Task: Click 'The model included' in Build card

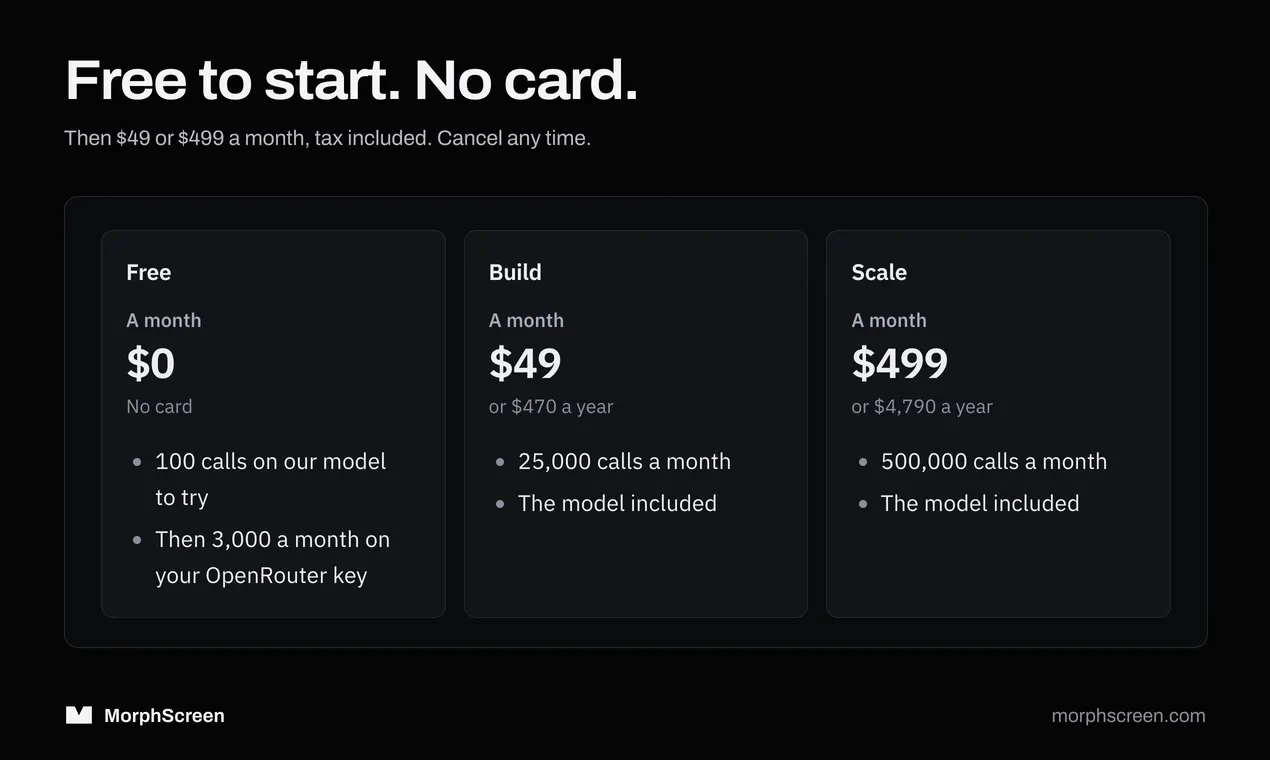Action: pyautogui.click(x=617, y=503)
